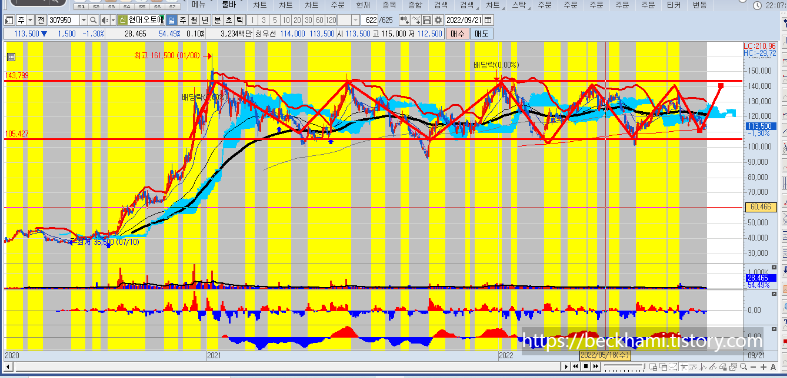Click the A text tool icon
Image resolution: width=787 pixels, height=378 pixels.
[773, 366]
